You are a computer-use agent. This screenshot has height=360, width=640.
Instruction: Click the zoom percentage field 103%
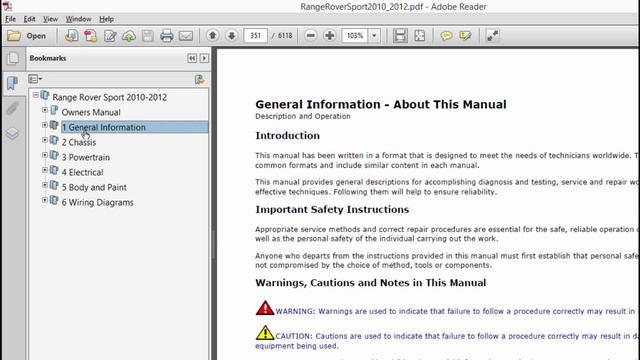355,36
